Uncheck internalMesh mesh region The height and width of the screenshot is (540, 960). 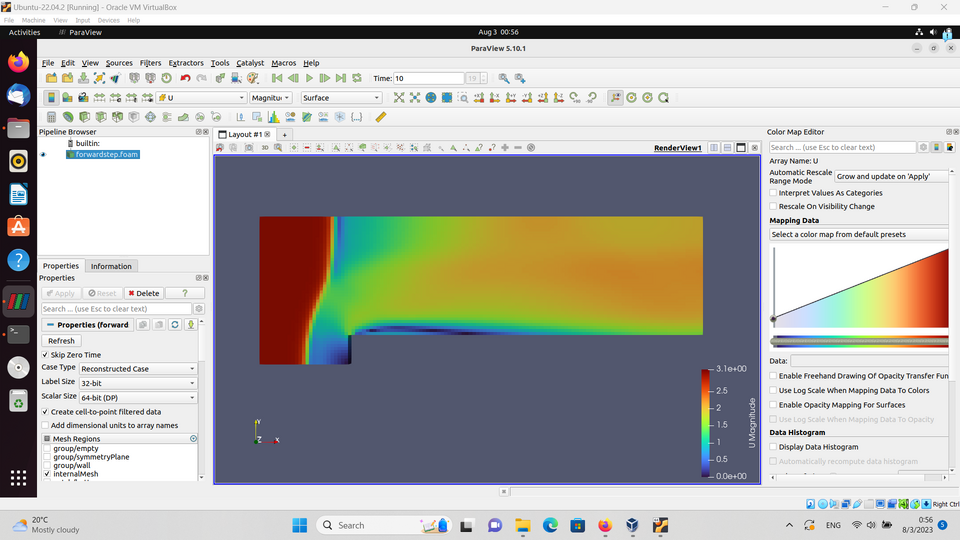pos(47,474)
